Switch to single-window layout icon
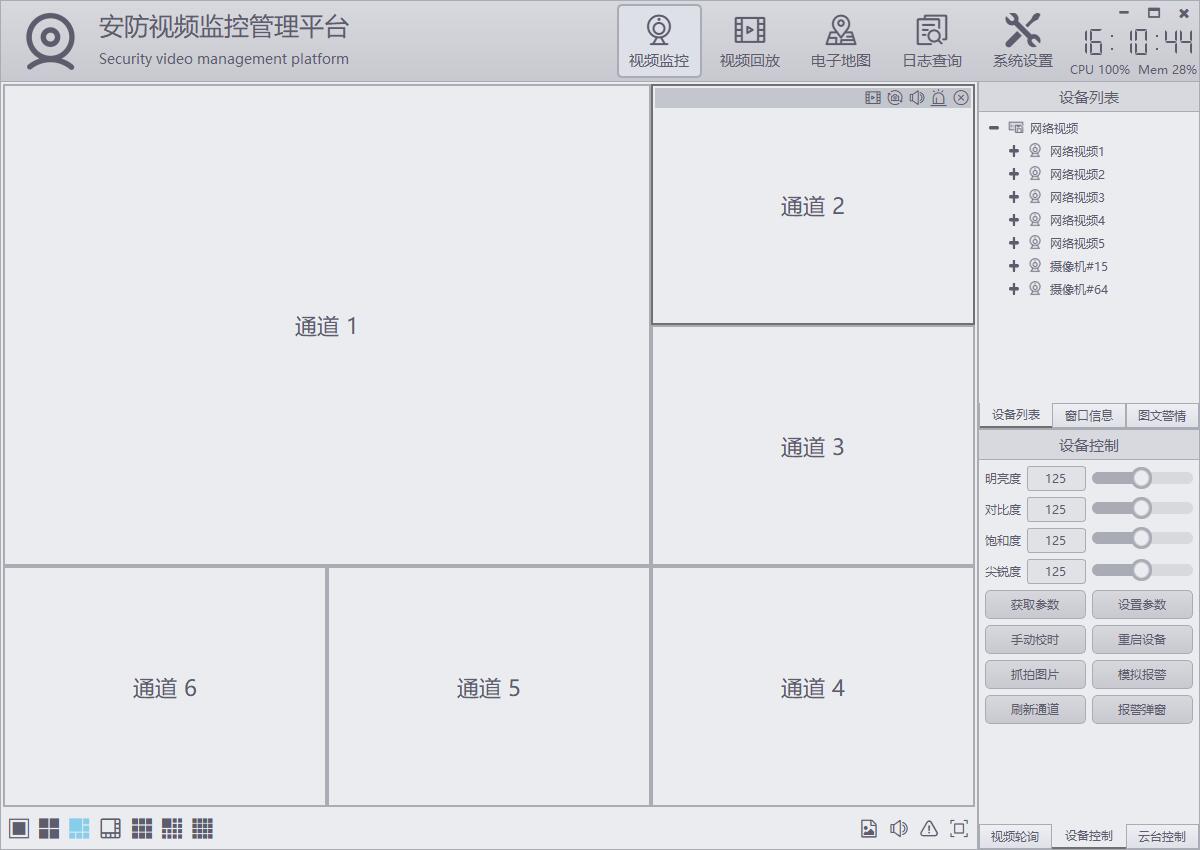The height and width of the screenshot is (850, 1200). point(19,828)
